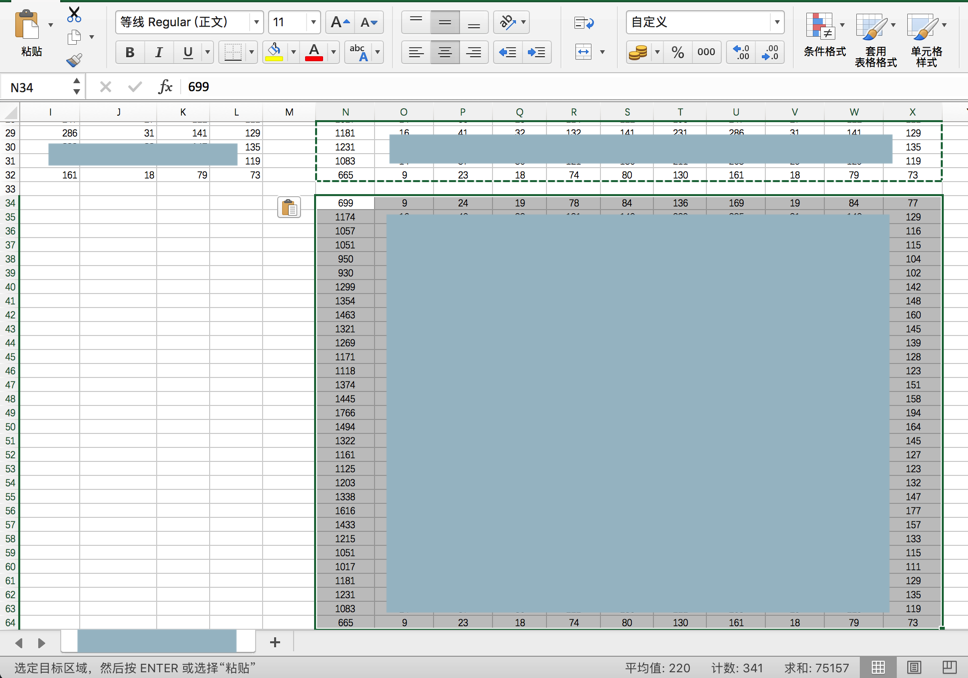Click the phonetic guide abc icon

point(359,52)
